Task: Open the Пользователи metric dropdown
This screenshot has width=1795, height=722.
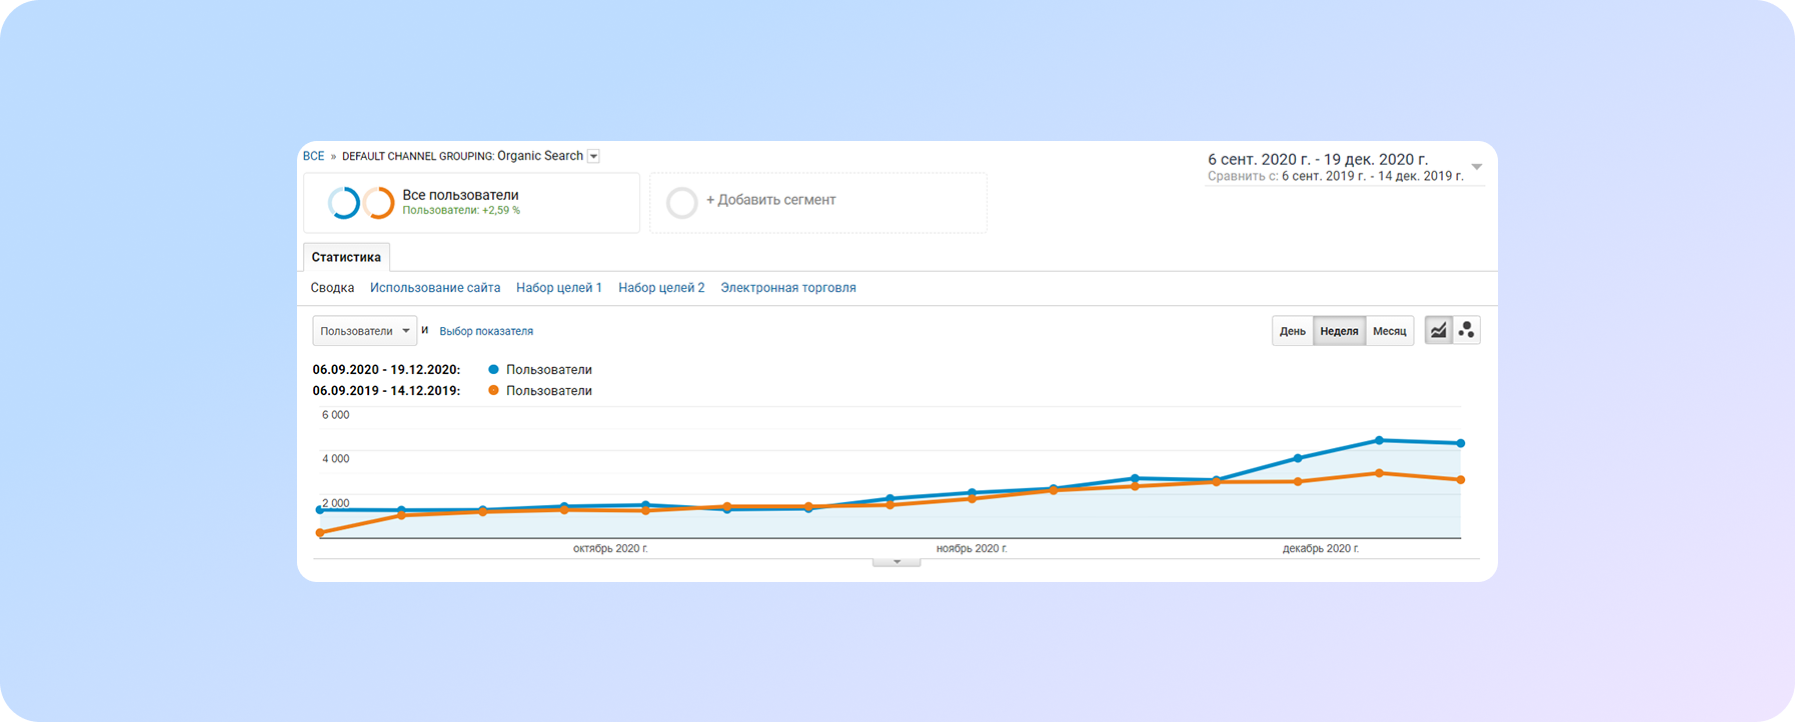Action: click(364, 331)
